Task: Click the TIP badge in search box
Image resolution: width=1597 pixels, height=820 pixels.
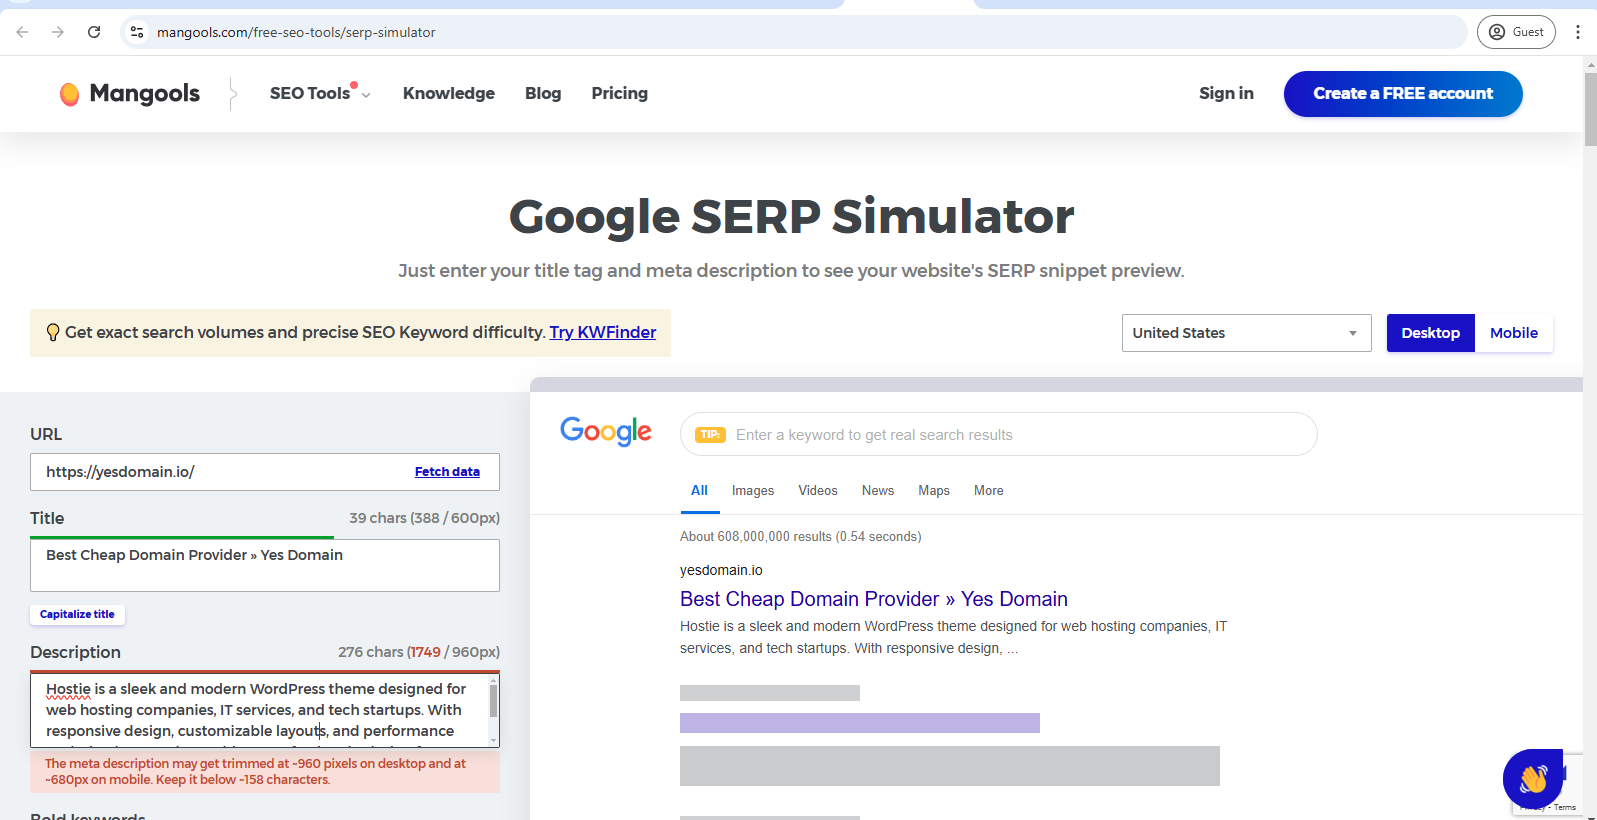Action: pyautogui.click(x=710, y=434)
